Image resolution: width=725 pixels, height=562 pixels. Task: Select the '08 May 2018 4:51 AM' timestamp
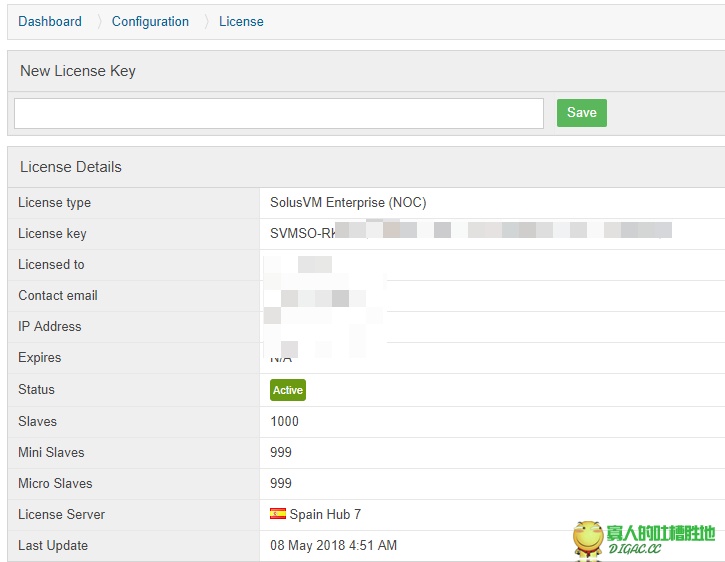pyautogui.click(x=333, y=545)
